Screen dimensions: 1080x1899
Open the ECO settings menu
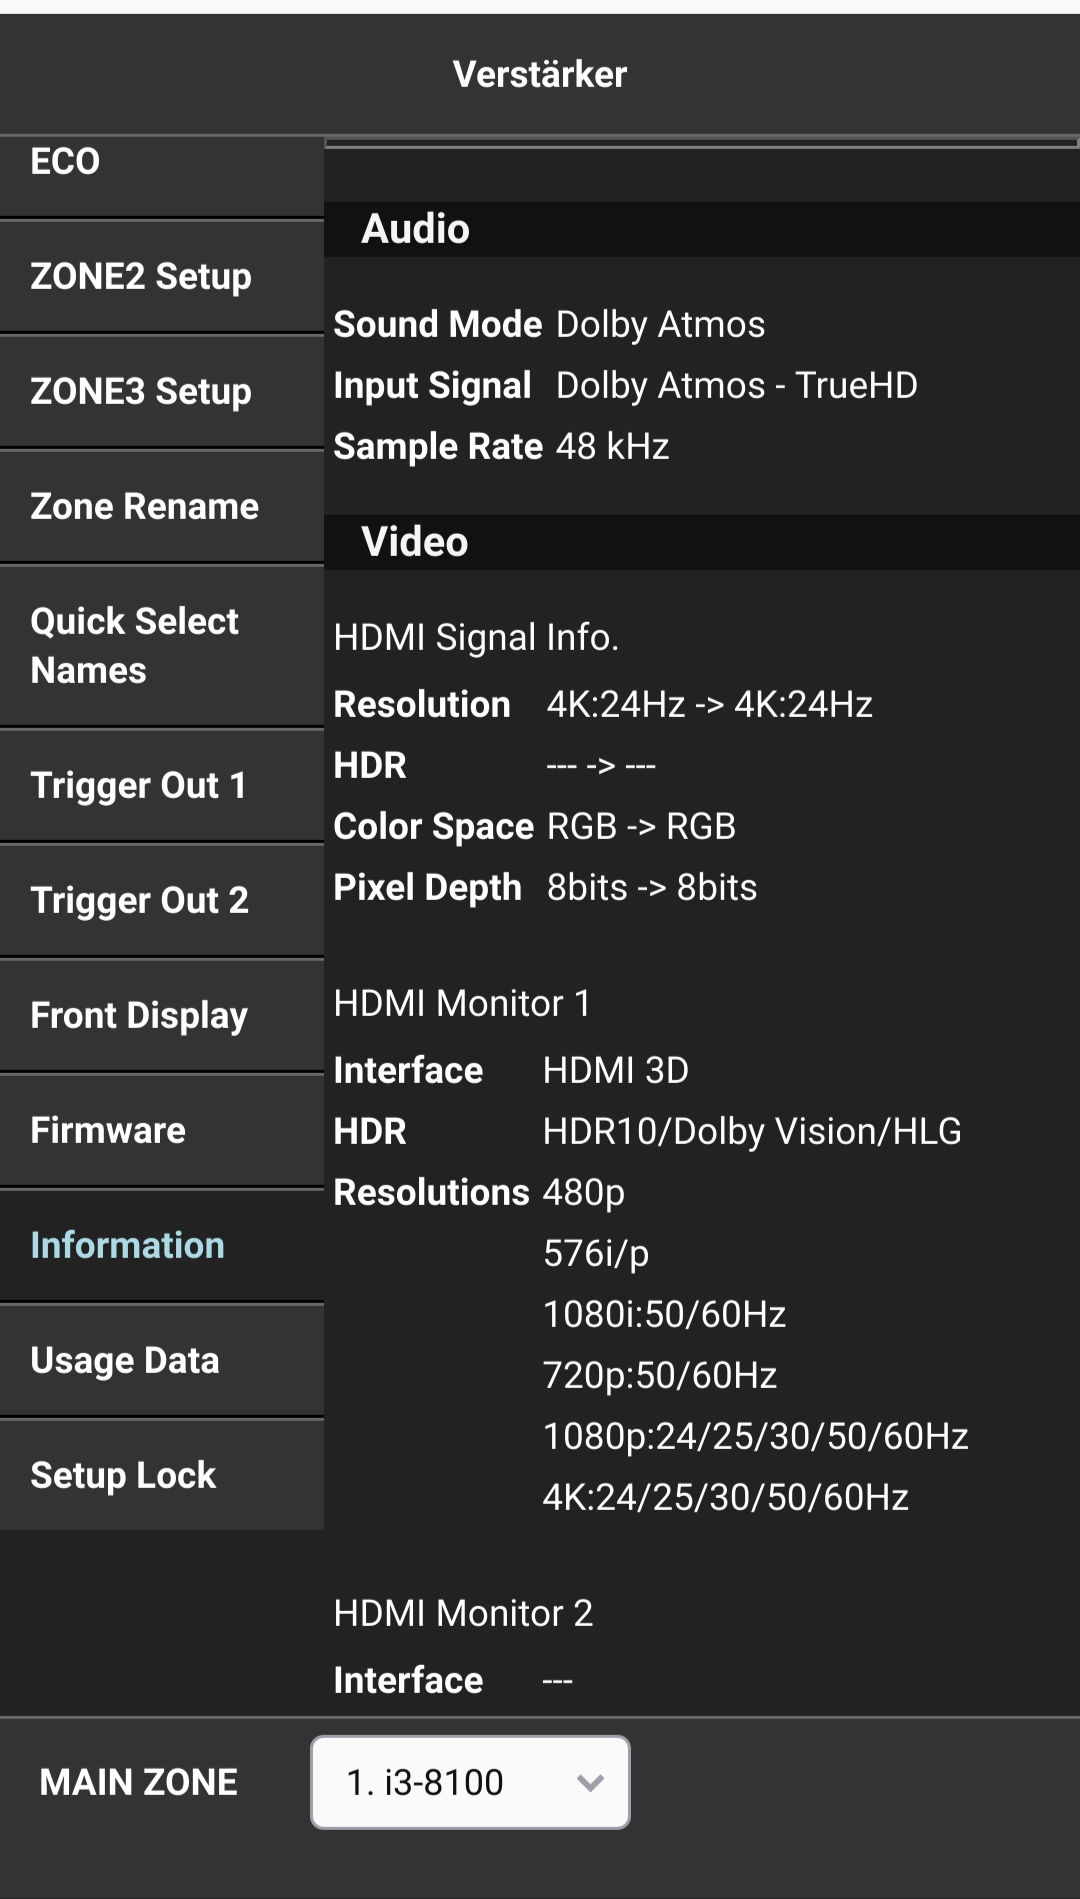pos(160,163)
